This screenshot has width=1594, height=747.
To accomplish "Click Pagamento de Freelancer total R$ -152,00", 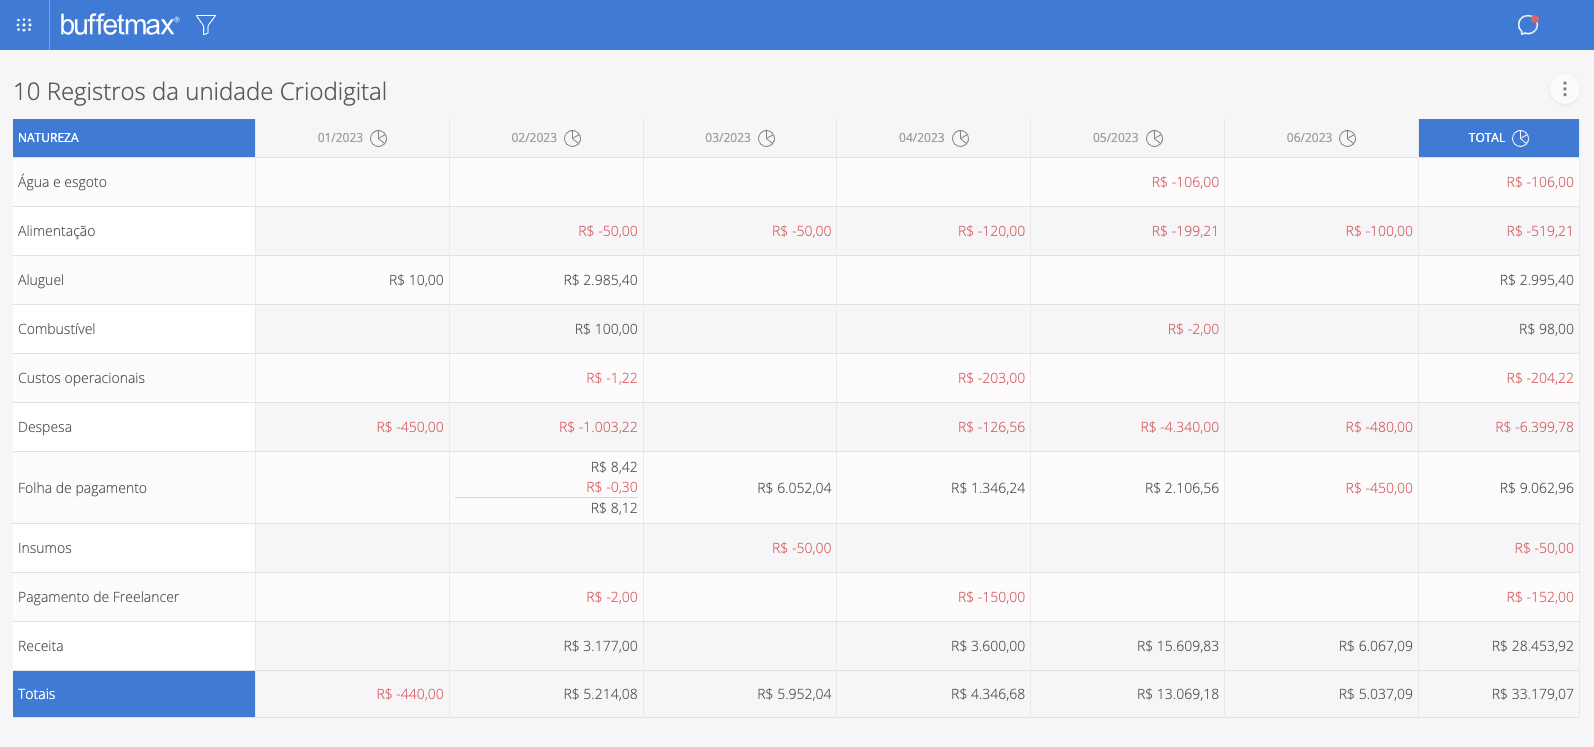I will coord(1540,597).
